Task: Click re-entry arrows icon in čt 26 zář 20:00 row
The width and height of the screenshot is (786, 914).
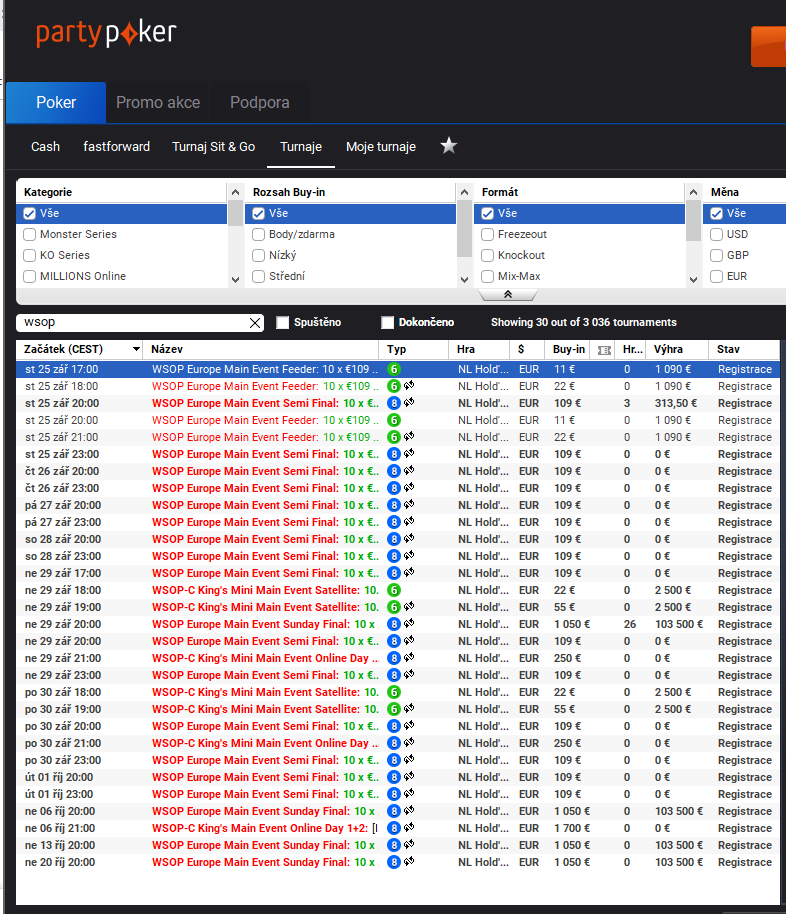Action: [409, 470]
